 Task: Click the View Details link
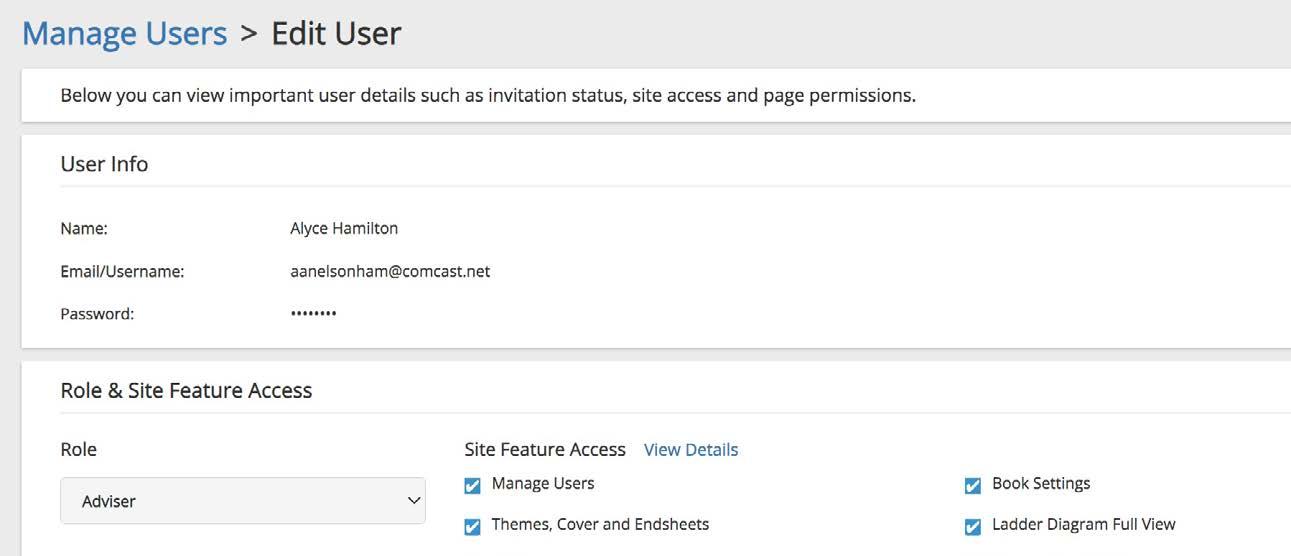(x=691, y=450)
